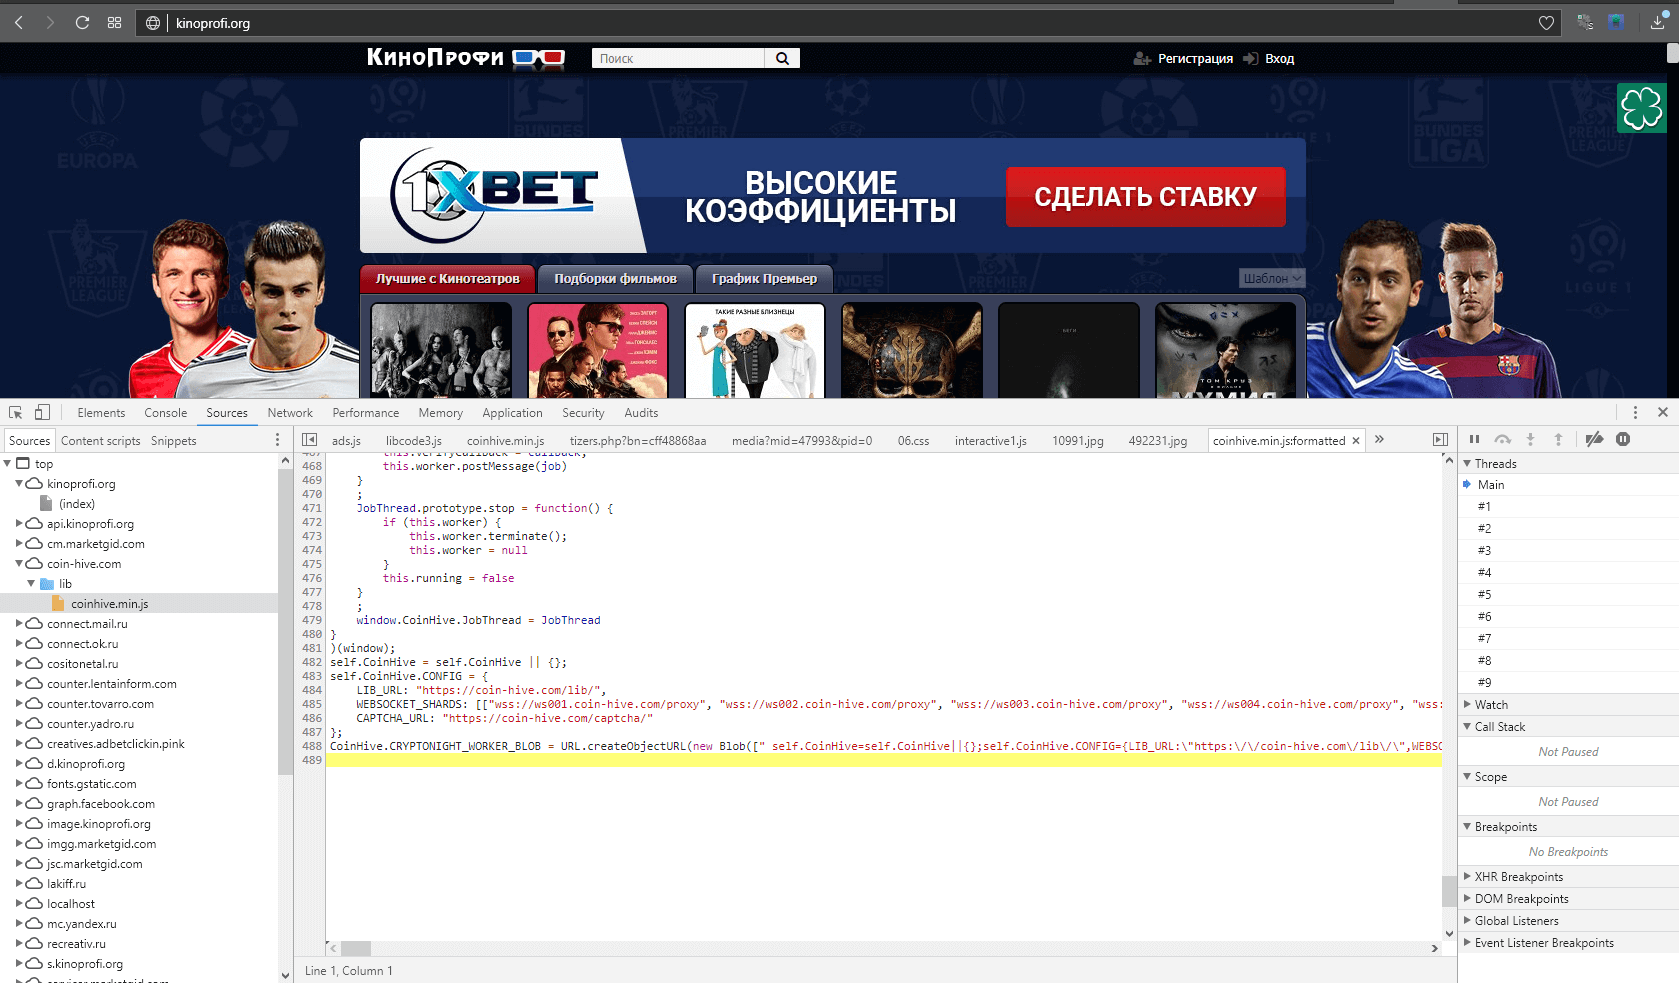The height and width of the screenshot is (995, 1679).
Task: Click the heart bookmark icon in address bar
Action: point(1546,23)
